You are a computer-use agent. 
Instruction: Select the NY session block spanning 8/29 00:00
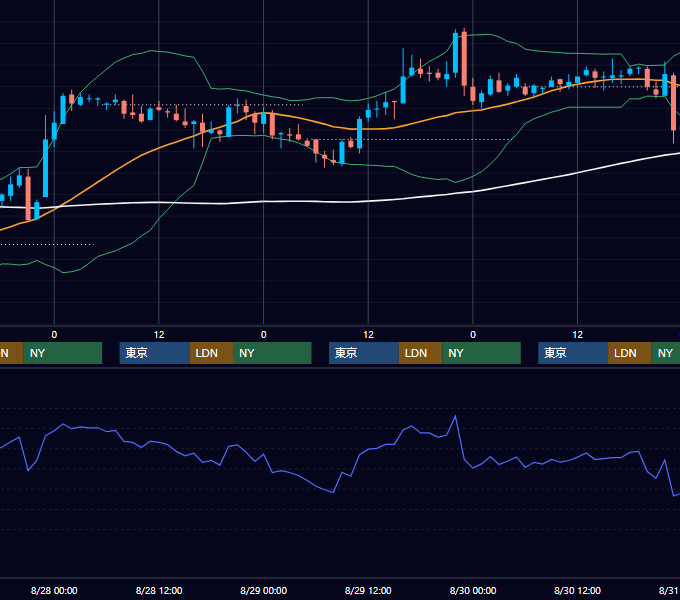coord(272,353)
